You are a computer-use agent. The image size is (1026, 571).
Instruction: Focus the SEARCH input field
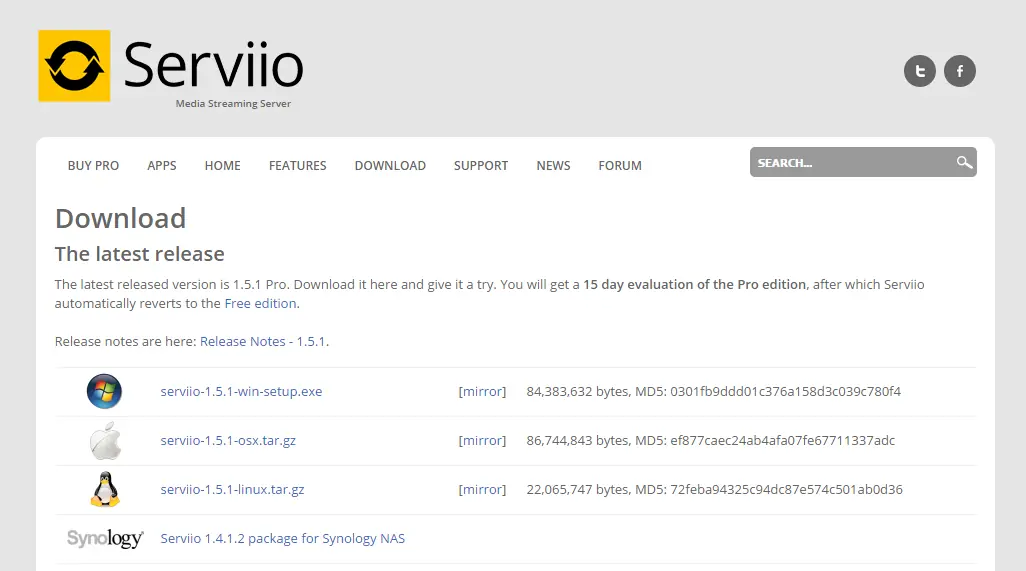click(863, 162)
